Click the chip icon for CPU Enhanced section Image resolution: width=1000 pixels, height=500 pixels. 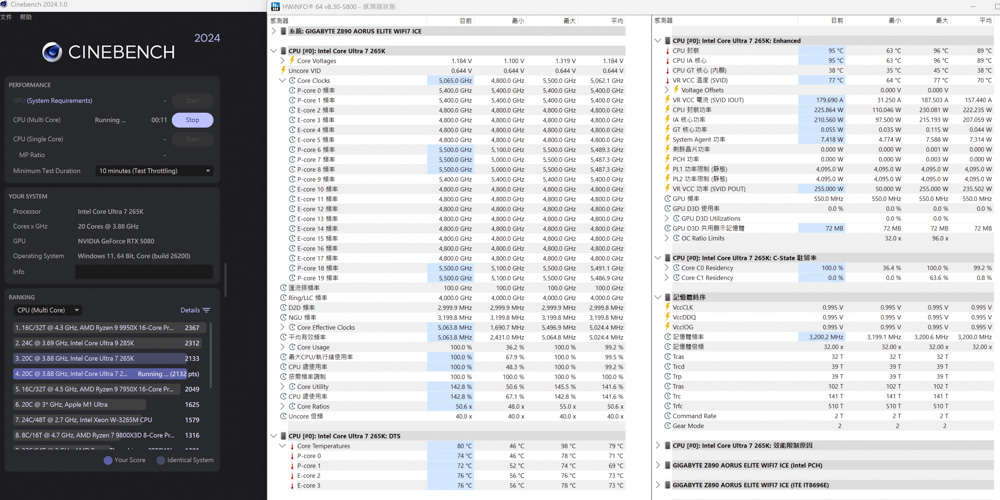click(667, 41)
